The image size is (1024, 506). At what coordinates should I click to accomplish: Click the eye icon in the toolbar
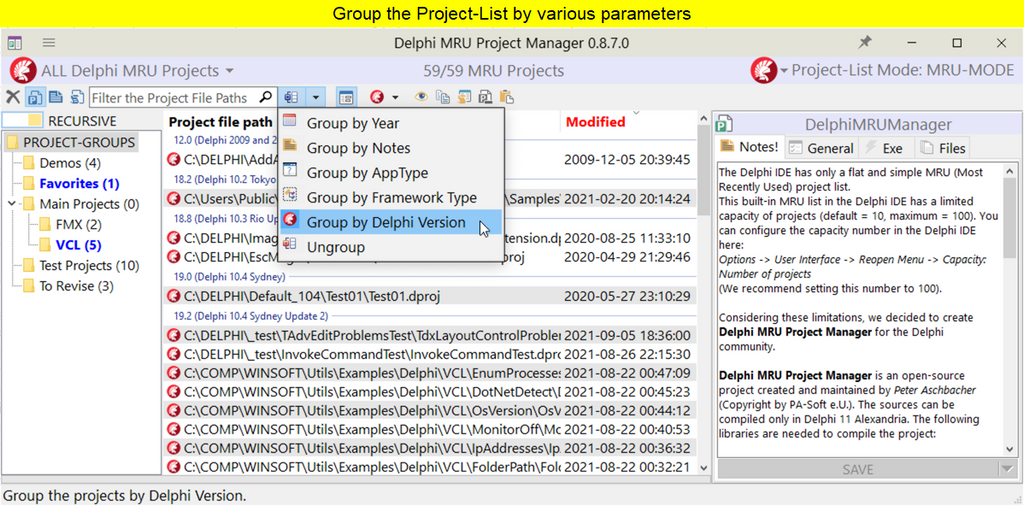[422, 97]
